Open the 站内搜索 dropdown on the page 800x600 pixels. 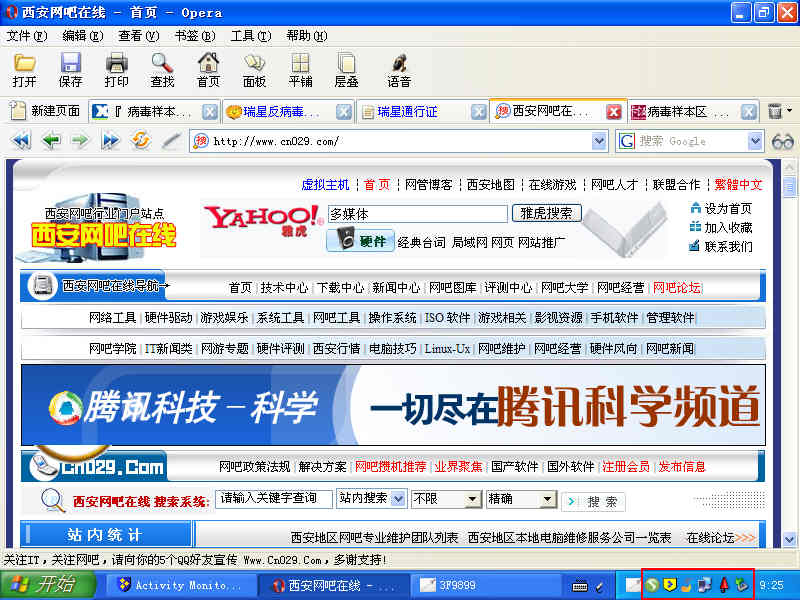pyautogui.click(x=398, y=499)
